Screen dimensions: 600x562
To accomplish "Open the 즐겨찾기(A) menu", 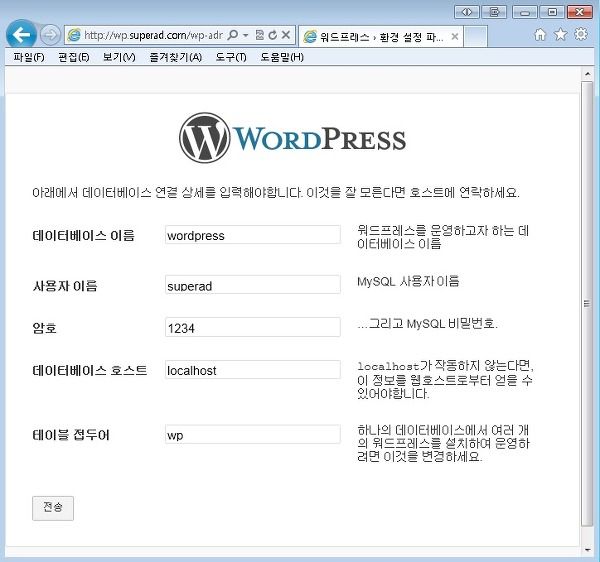I will 176,57.
